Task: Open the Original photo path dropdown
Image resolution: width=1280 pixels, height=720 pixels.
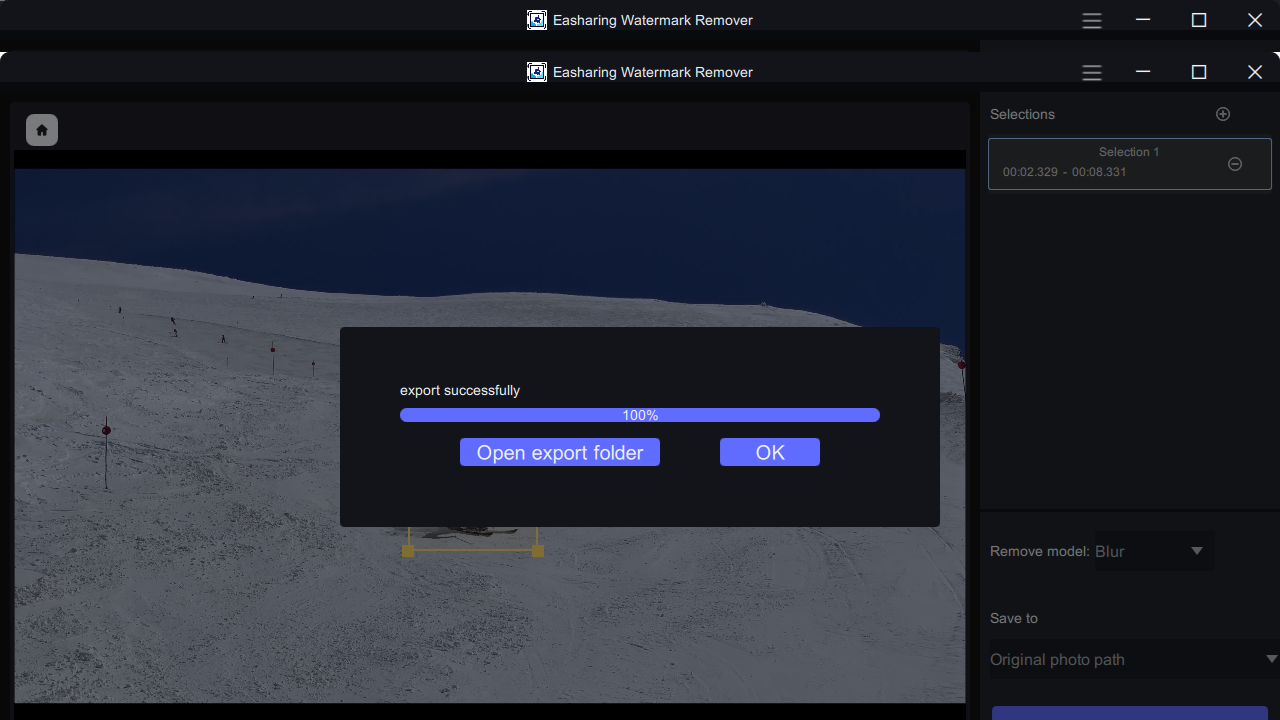Action: click(1130, 660)
